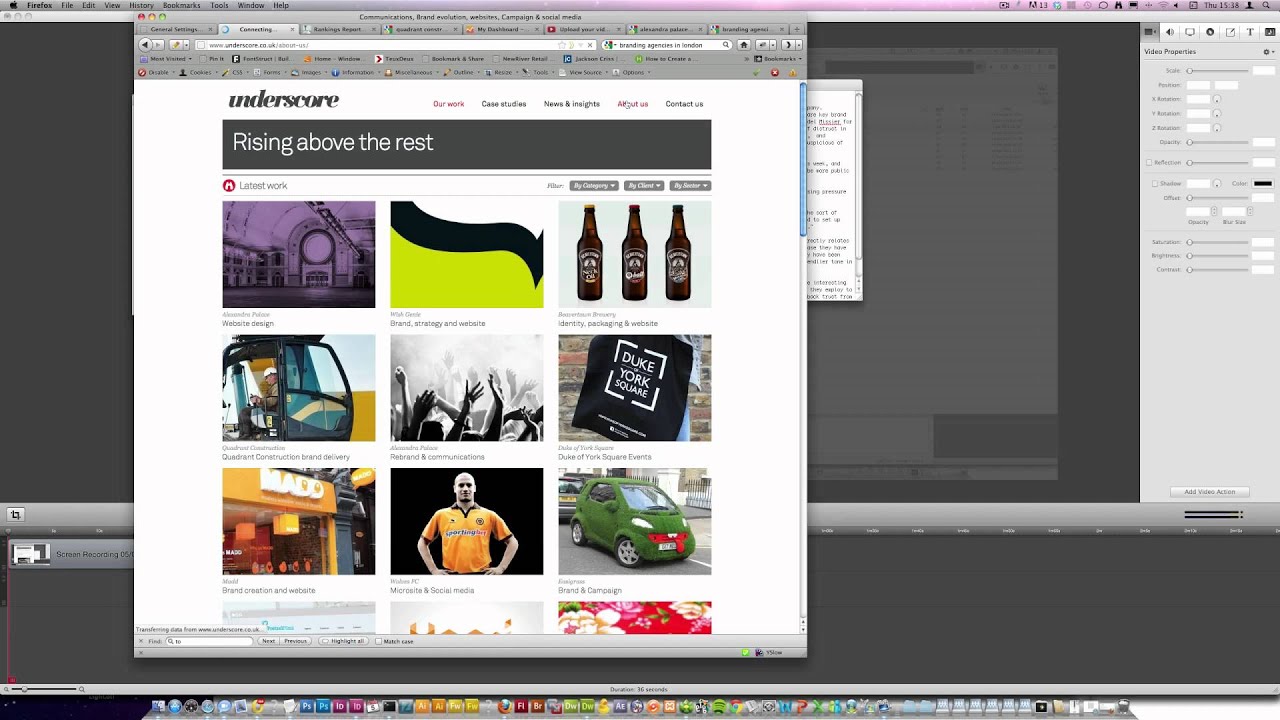Open the Wolves FC sportingbet player thumbnail
This screenshot has width=1280, height=720.
(466, 521)
